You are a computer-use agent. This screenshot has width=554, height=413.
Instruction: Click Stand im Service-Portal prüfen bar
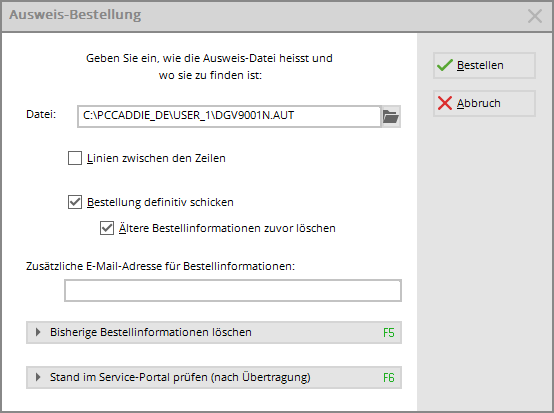(x=214, y=377)
